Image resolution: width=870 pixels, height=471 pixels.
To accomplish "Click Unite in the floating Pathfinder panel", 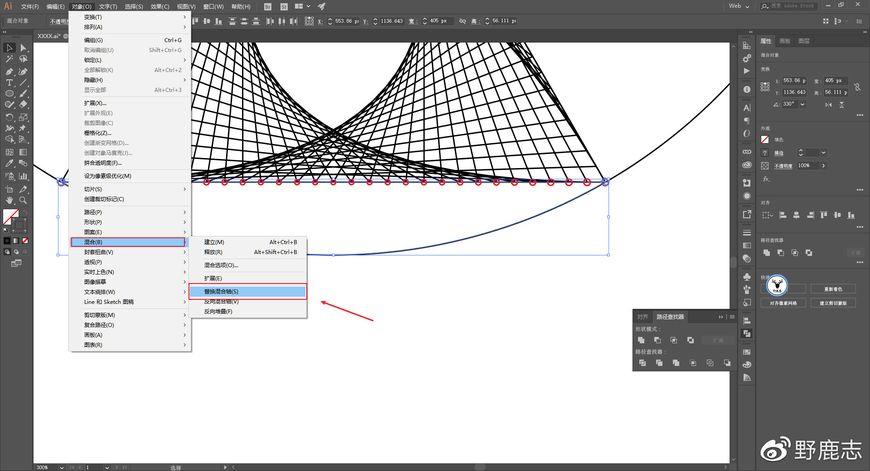I will [641, 340].
